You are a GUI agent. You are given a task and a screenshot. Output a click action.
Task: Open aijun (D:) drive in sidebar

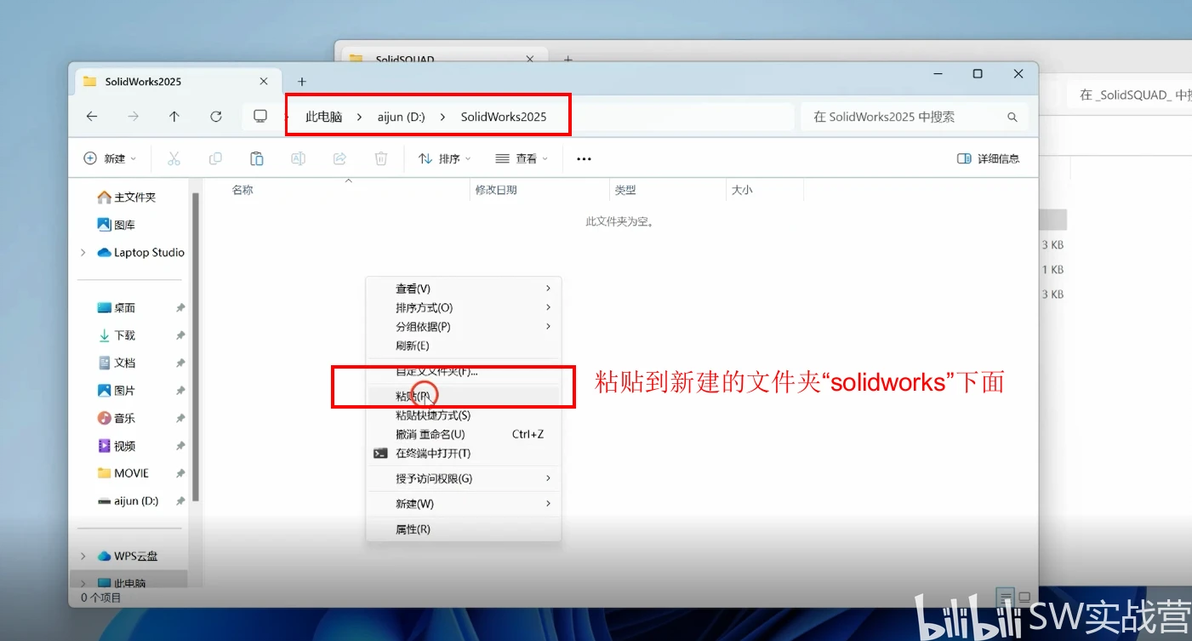pos(128,501)
